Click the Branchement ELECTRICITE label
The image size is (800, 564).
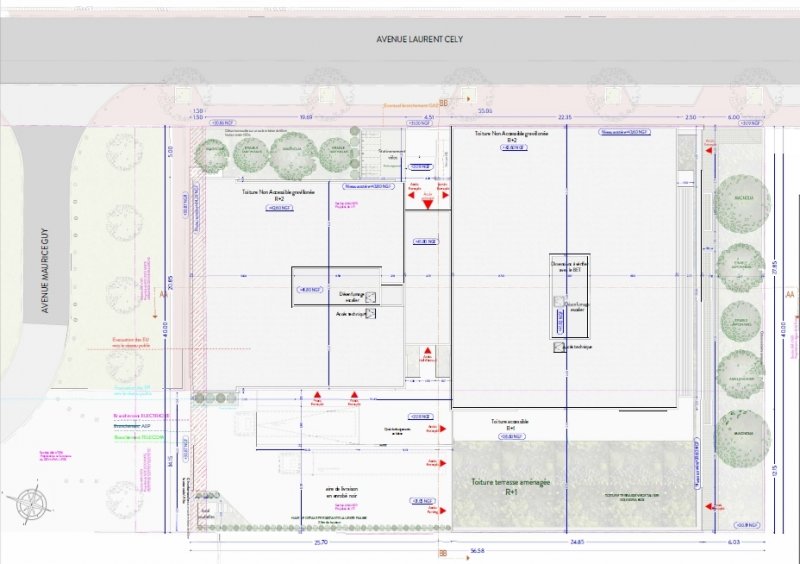tap(141, 414)
